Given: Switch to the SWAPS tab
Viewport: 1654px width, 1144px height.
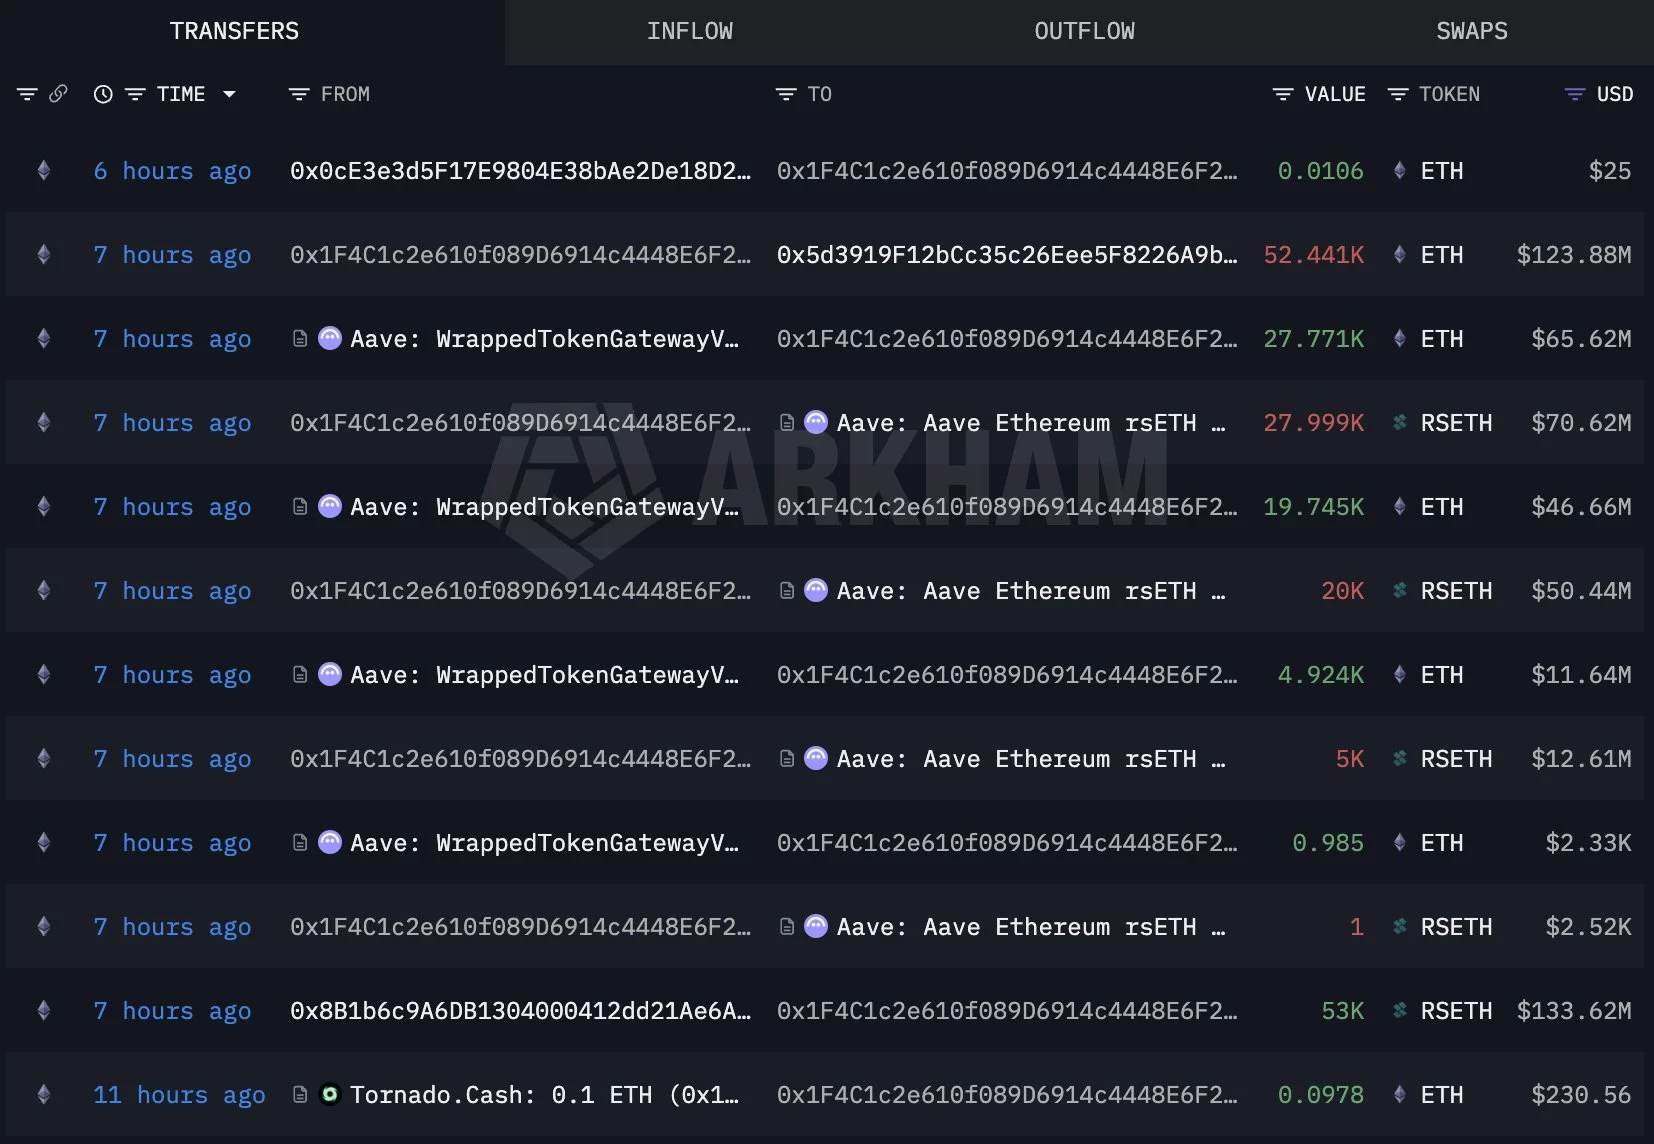Looking at the screenshot, I should tap(1471, 32).
